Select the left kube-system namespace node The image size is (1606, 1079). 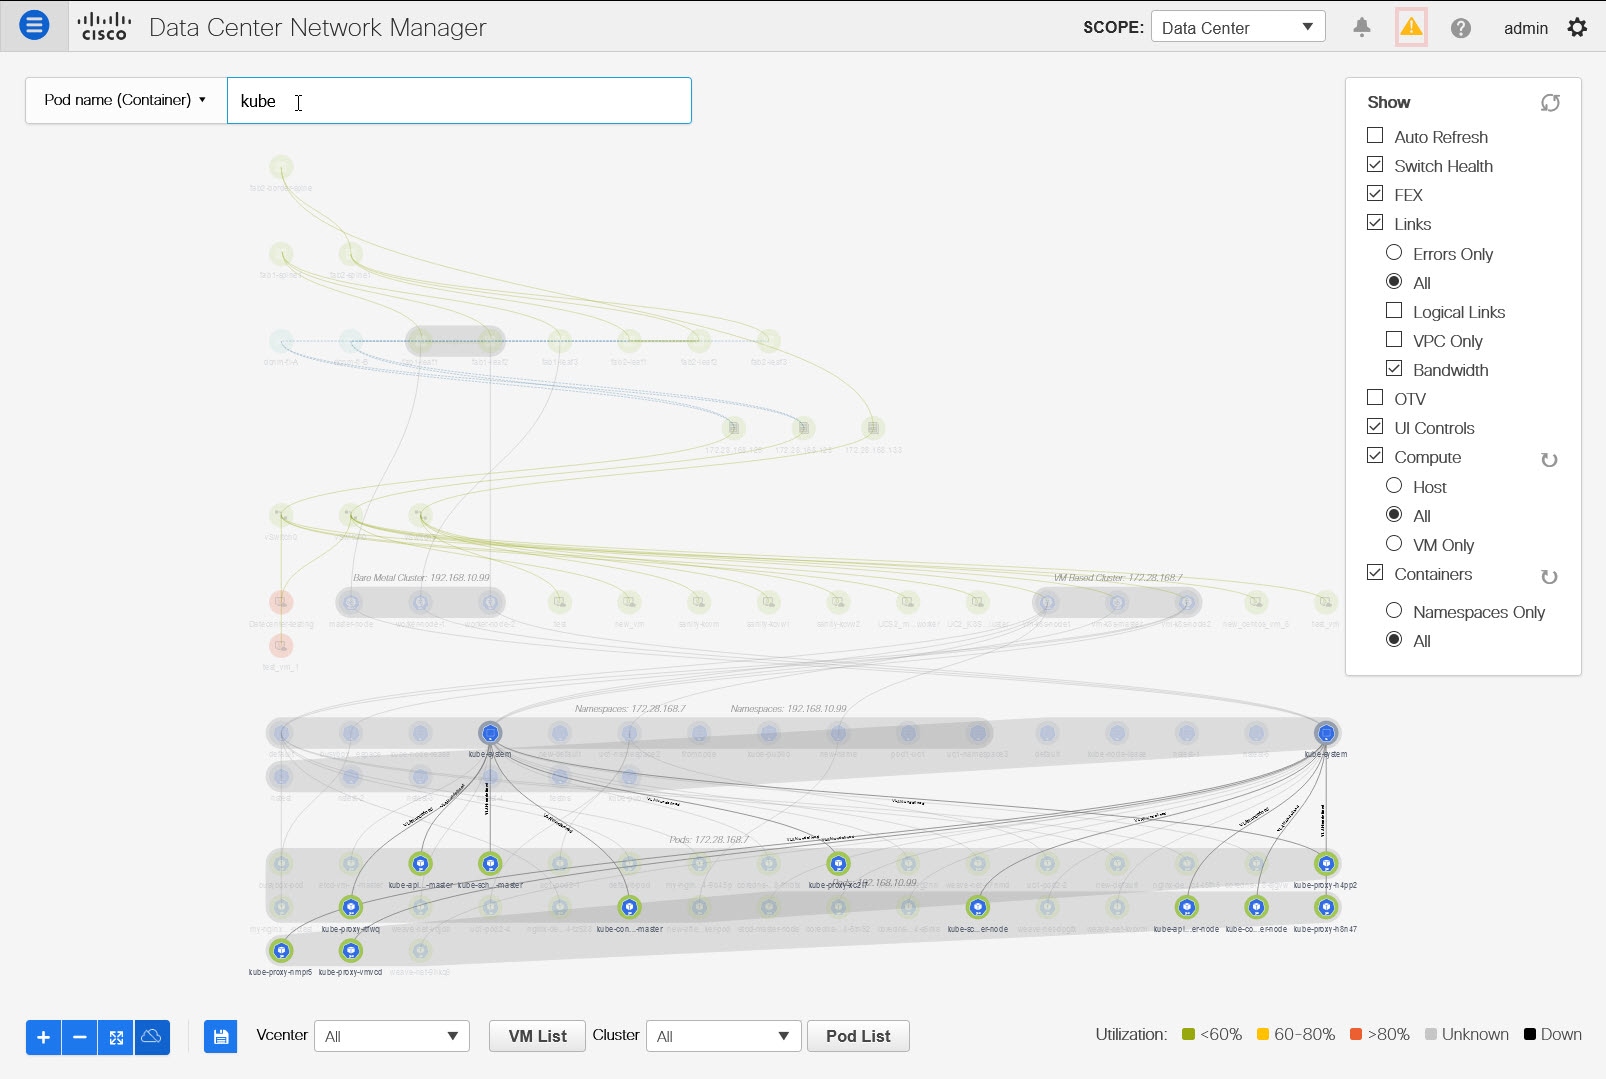(x=490, y=733)
